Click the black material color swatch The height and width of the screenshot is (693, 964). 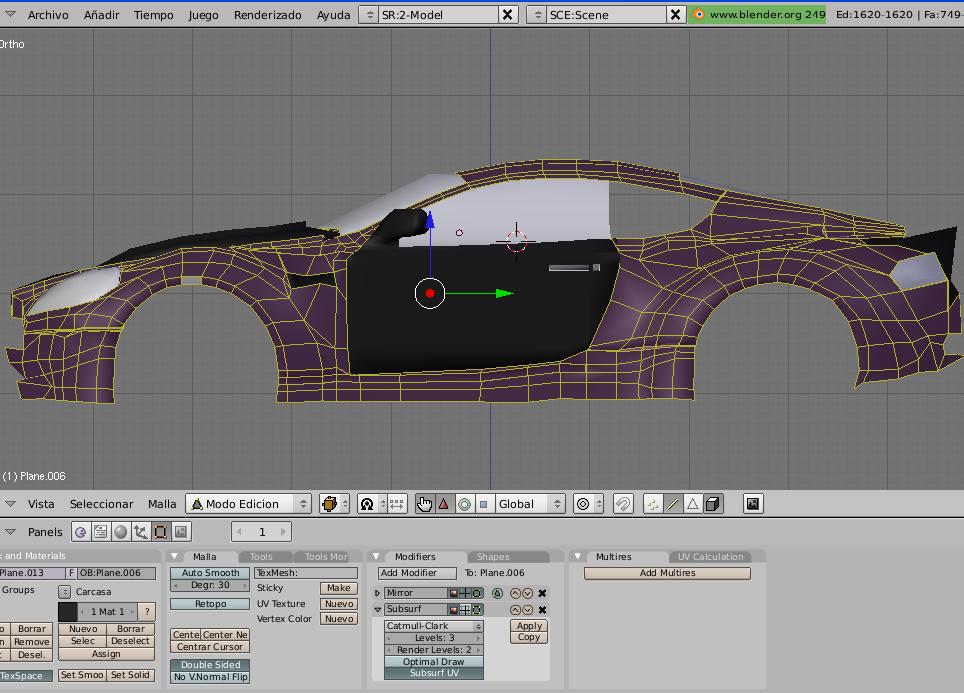67,612
